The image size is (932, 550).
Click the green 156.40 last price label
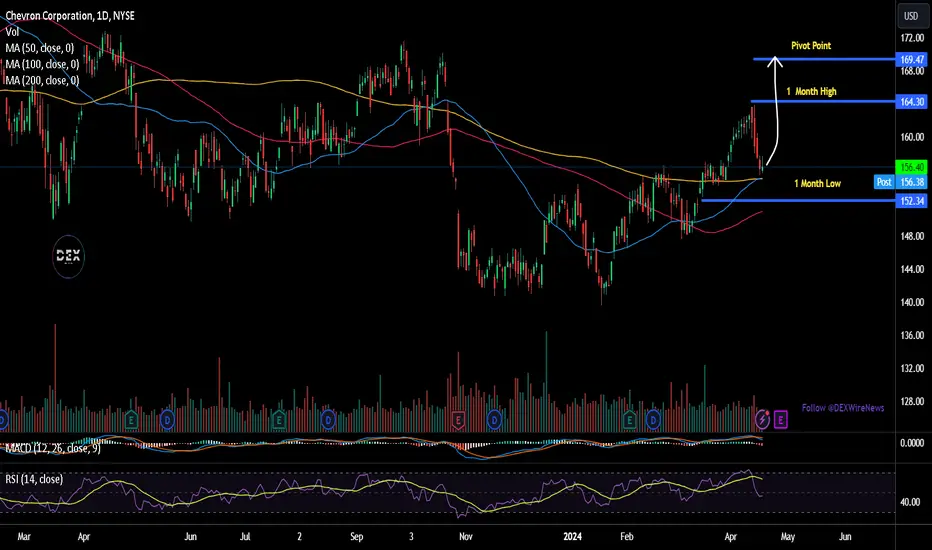[912, 167]
